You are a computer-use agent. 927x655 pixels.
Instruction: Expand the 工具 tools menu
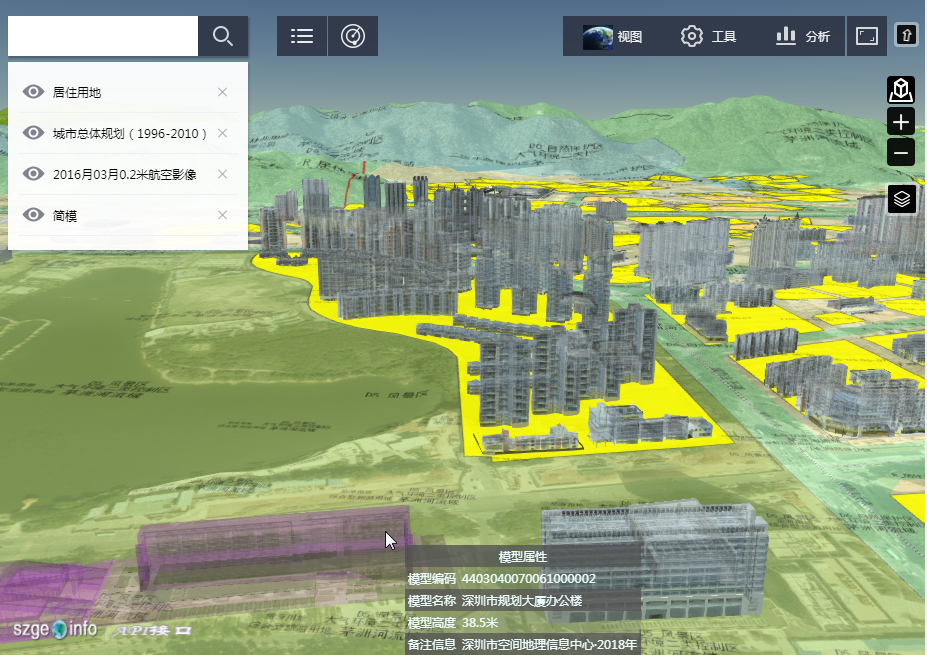(708, 37)
